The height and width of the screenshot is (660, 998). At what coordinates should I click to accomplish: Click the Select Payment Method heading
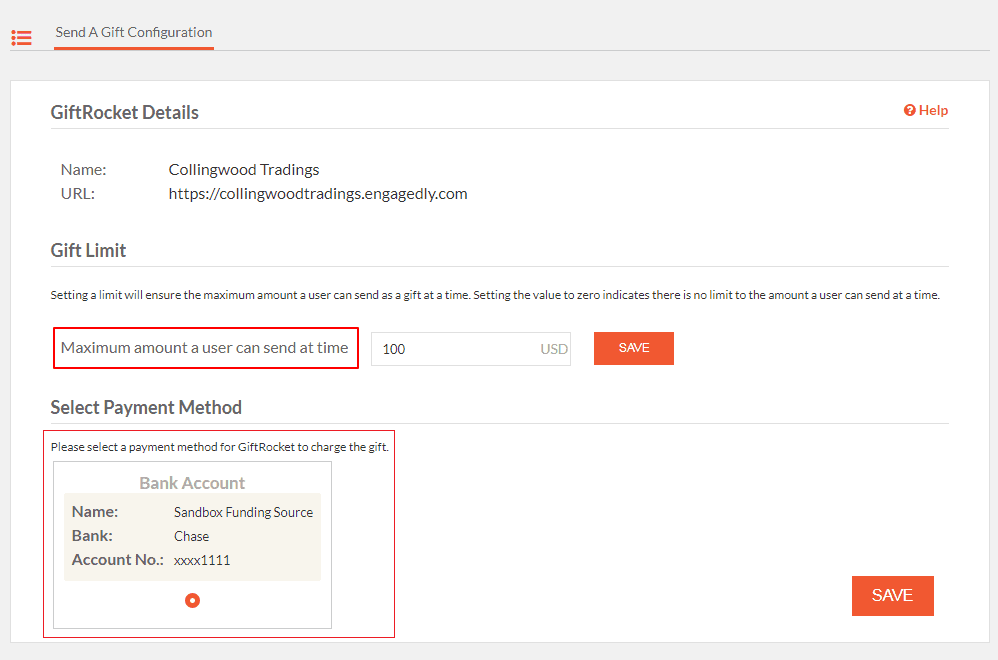(x=146, y=407)
